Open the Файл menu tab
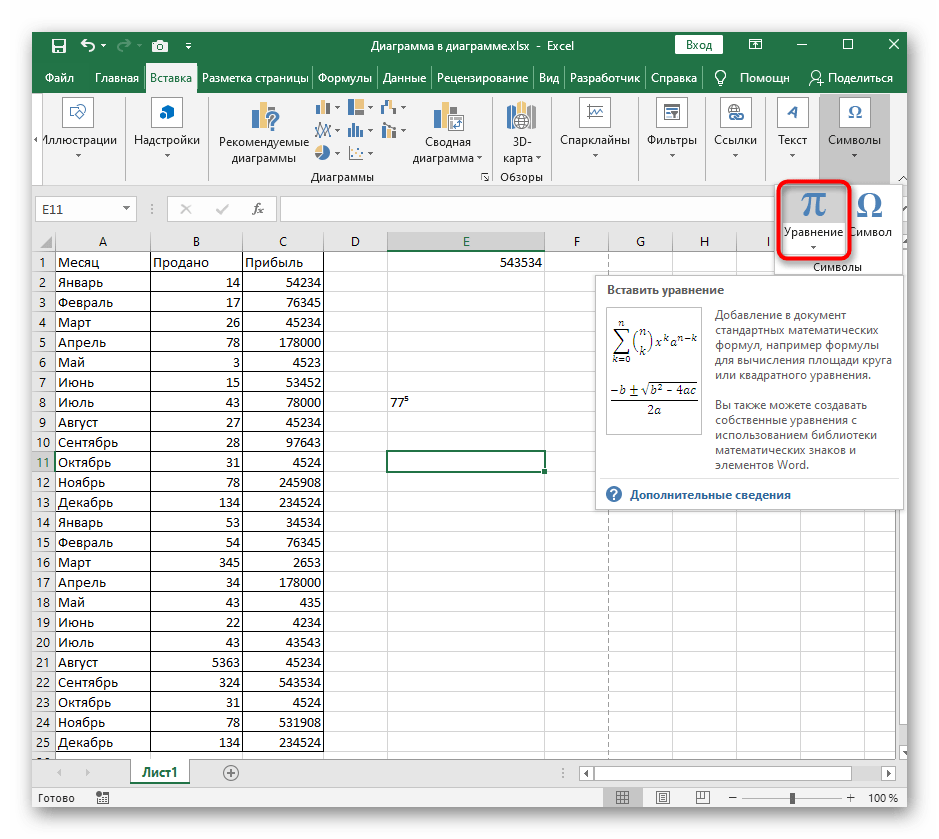The height and width of the screenshot is (839, 939). (59, 78)
